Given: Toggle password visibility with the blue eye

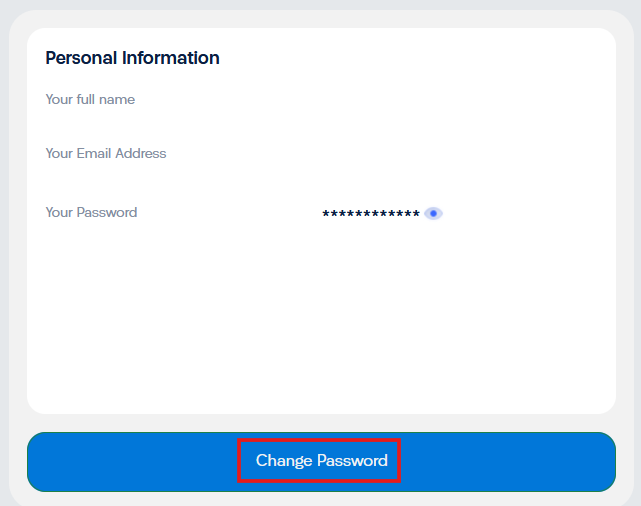Looking at the screenshot, I should click(x=433, y=213).
